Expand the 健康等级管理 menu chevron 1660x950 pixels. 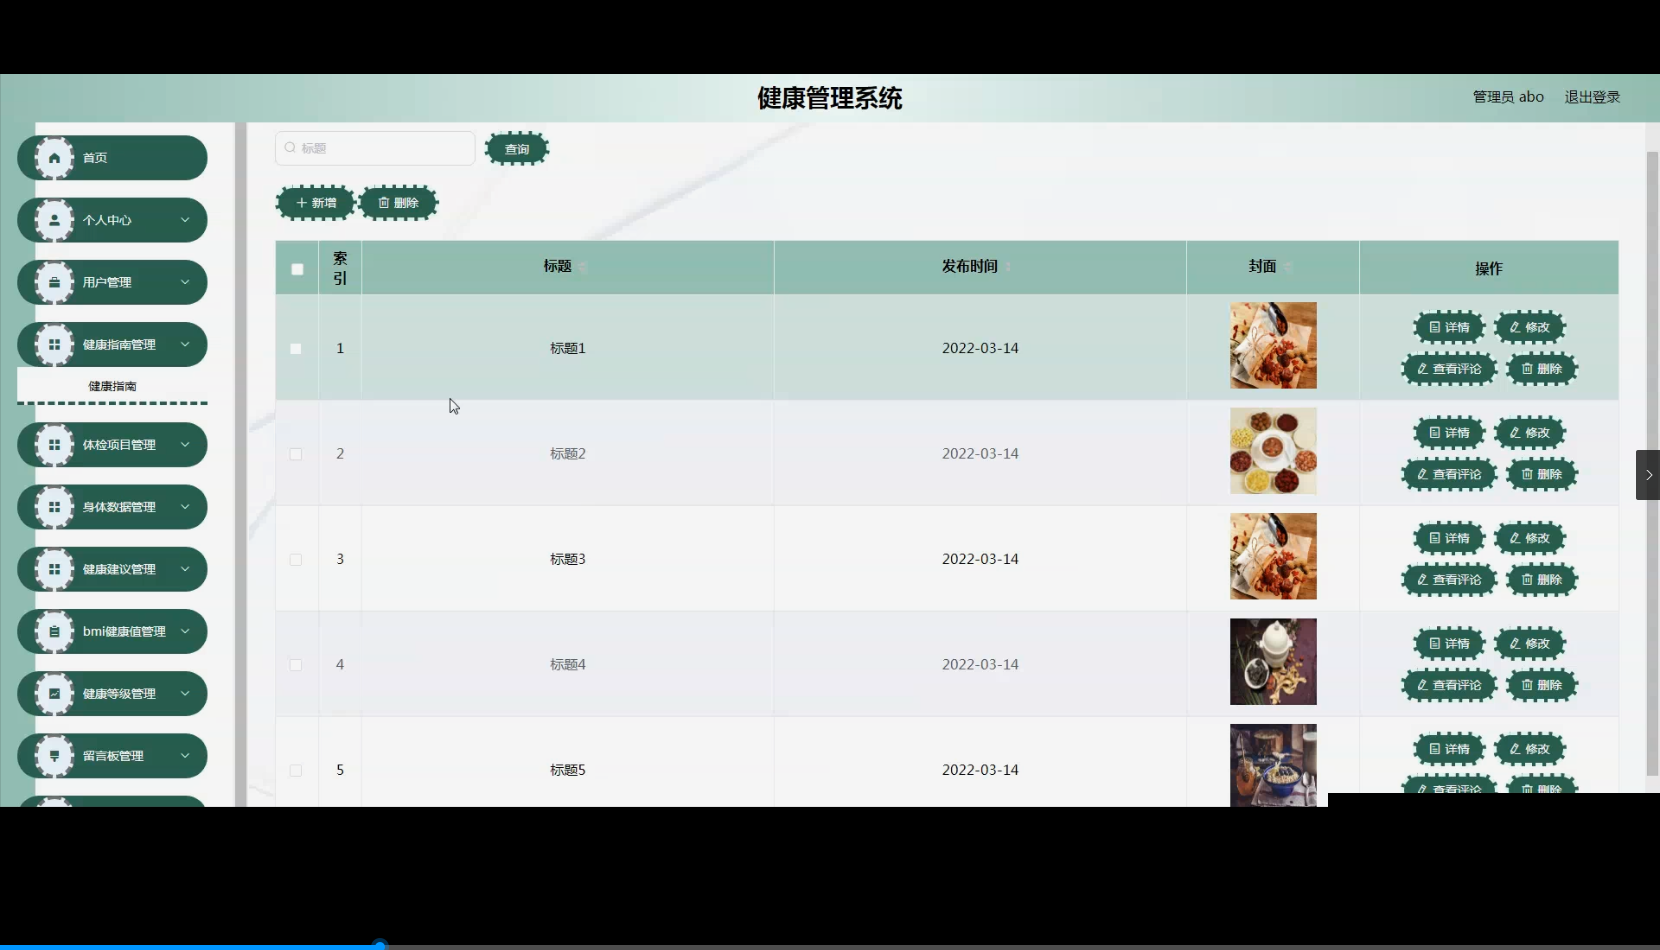[x=185, y=693]
